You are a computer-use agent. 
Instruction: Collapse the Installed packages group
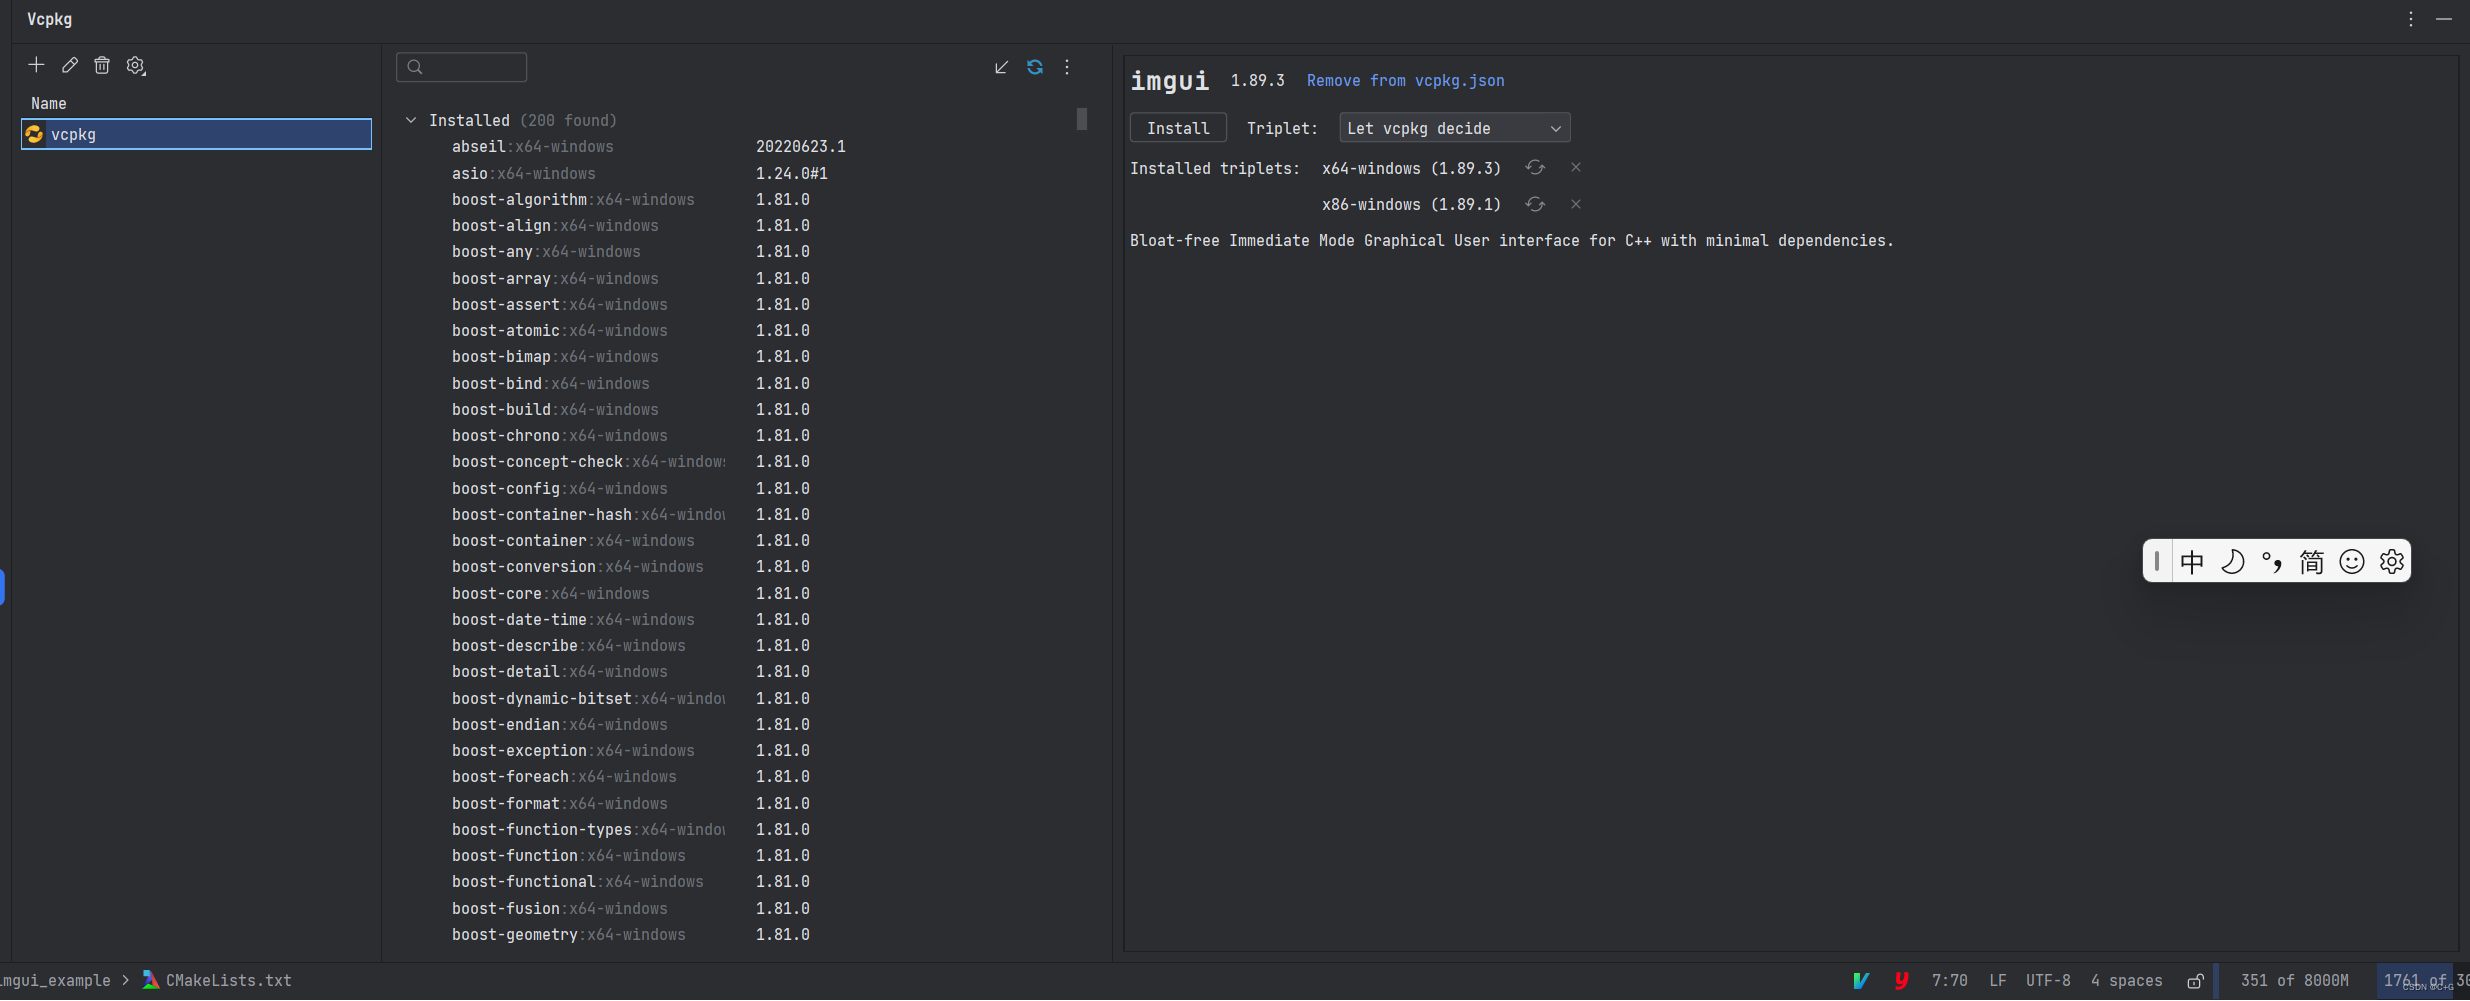pos(411,120)
